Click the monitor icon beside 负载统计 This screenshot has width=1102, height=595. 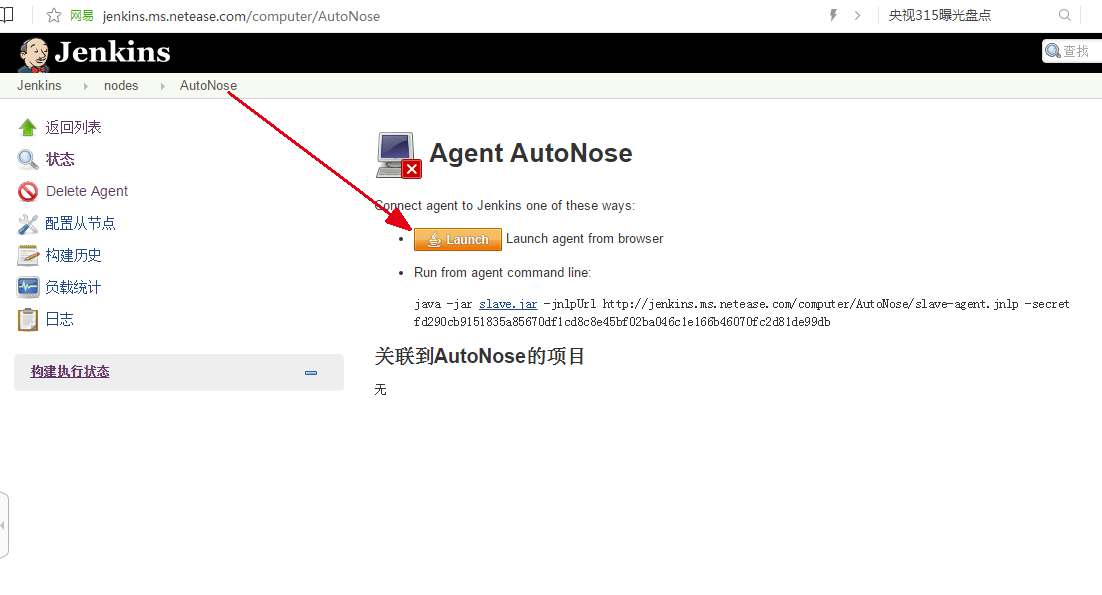pyautogui.click(x=27, y=287)
